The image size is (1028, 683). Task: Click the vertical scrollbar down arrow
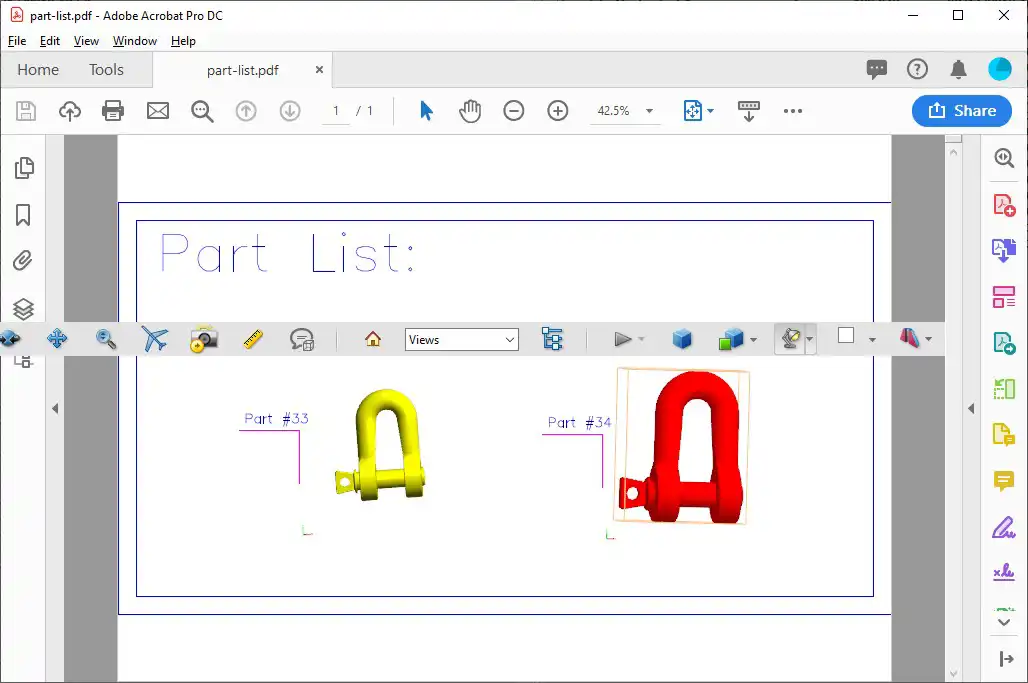(953, 674)
